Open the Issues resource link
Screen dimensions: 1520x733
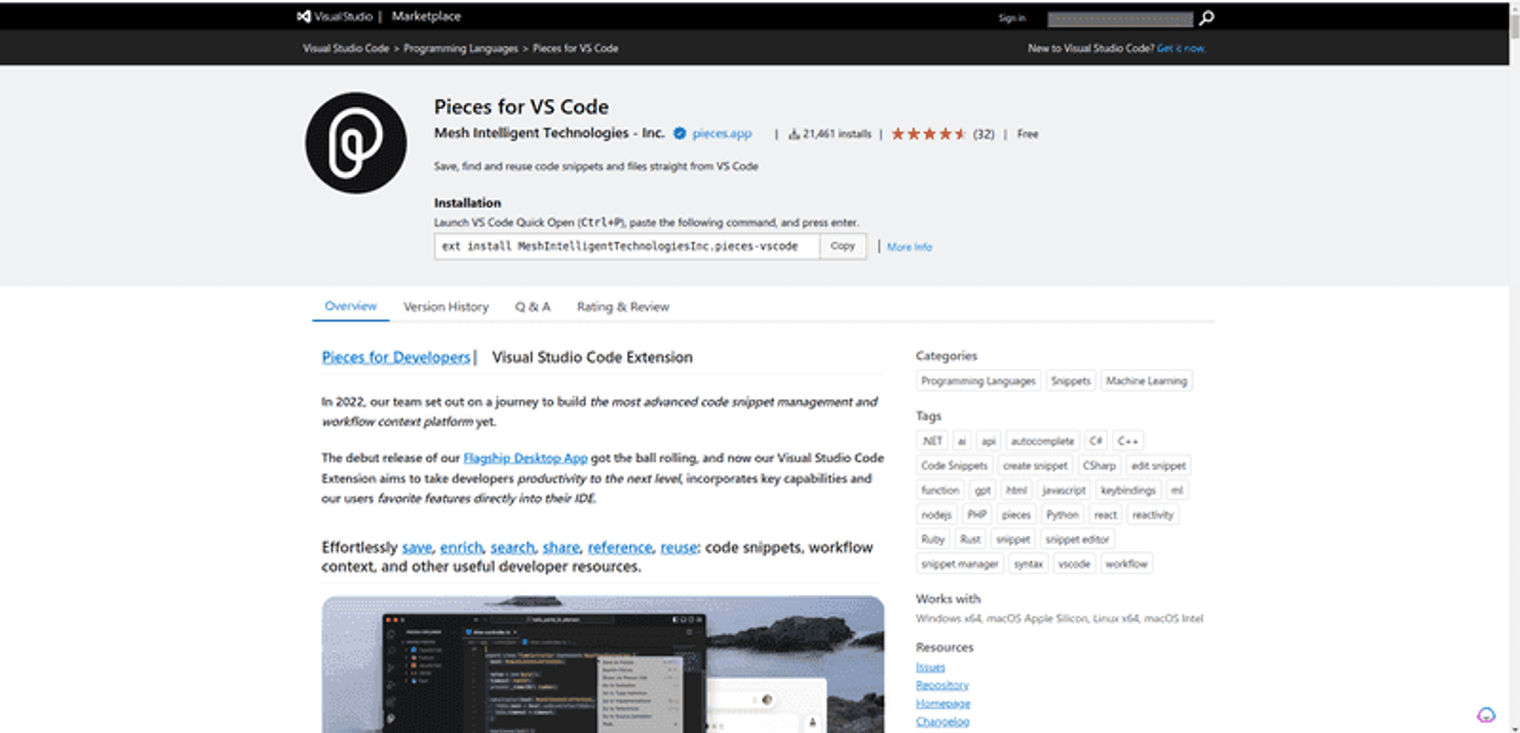pyautogui.click(x=930, y=667)
